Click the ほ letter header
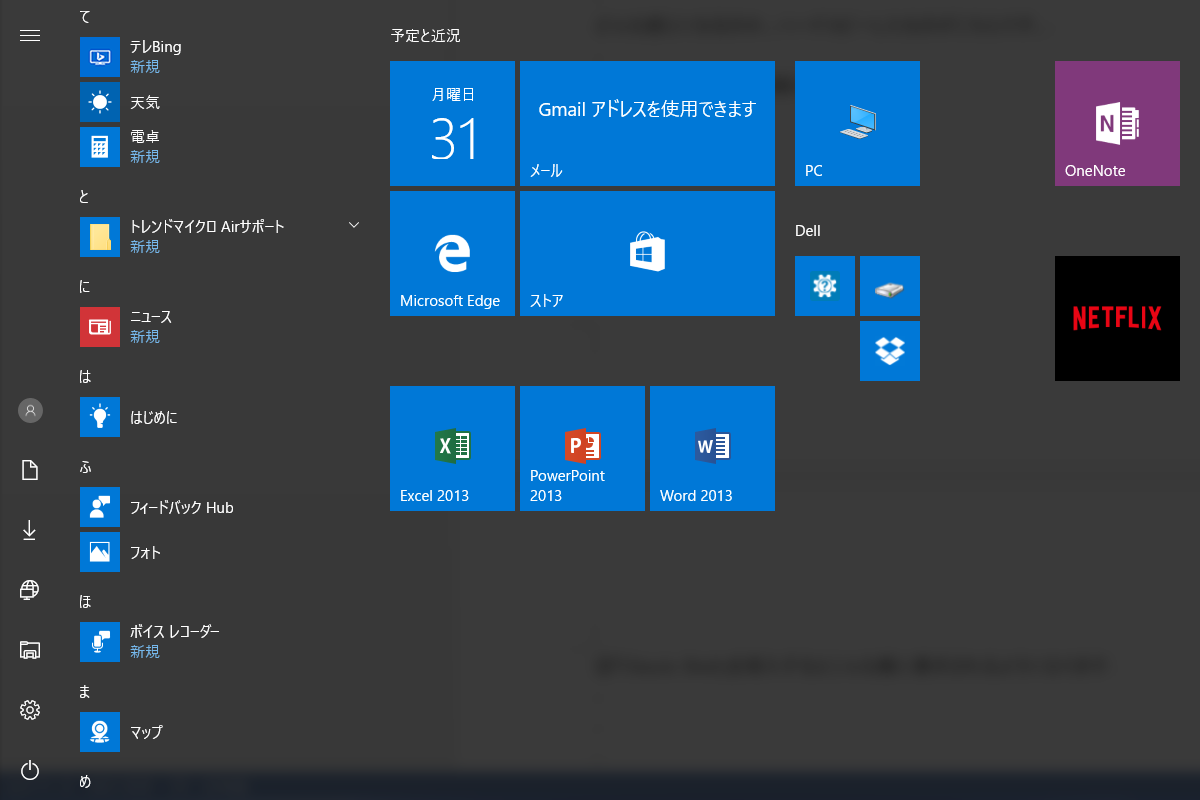Viewport: 1200px width, 800px height. click(x=85, y=602)
